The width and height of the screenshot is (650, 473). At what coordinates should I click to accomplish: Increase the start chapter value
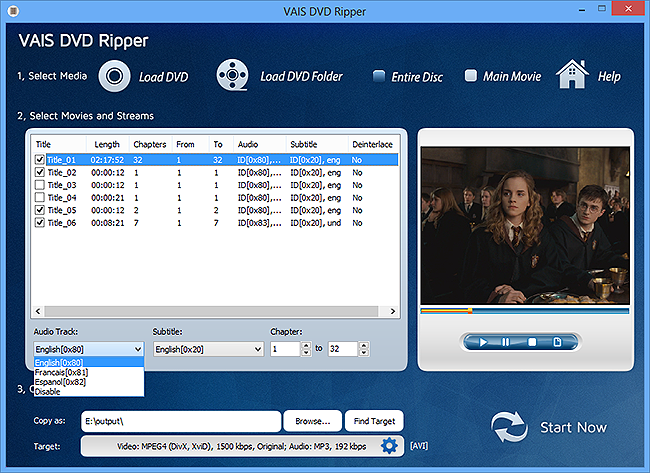[306, 345]
